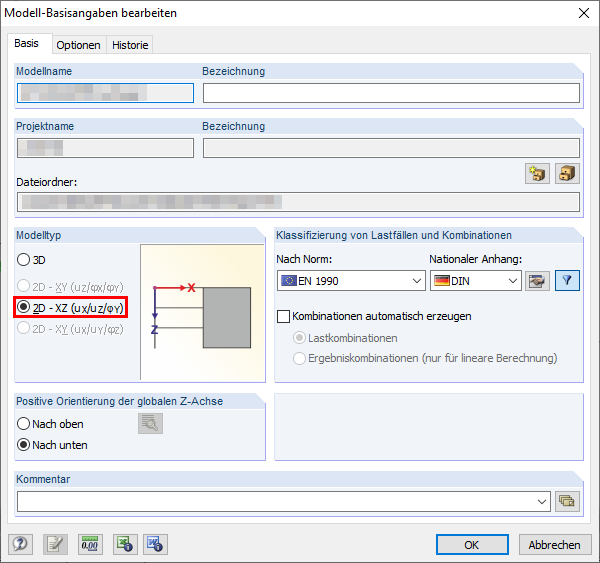Click the edit notes icon at bottom
Image resolution: width=600 pixels, height=563 pixels.
point(55,544)
